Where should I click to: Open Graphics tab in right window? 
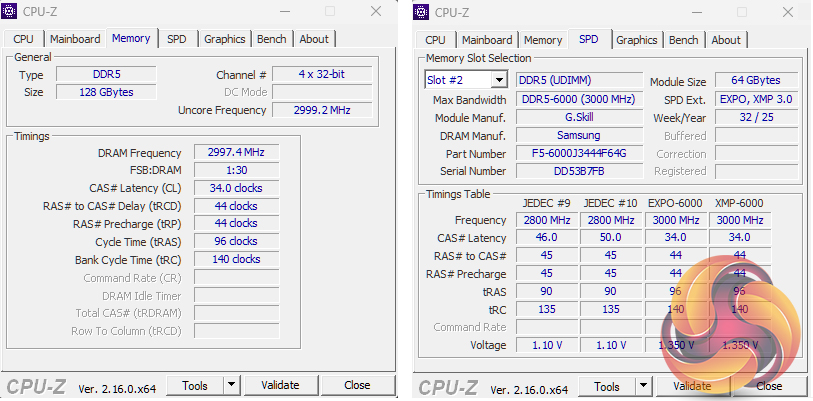(637, 40)
